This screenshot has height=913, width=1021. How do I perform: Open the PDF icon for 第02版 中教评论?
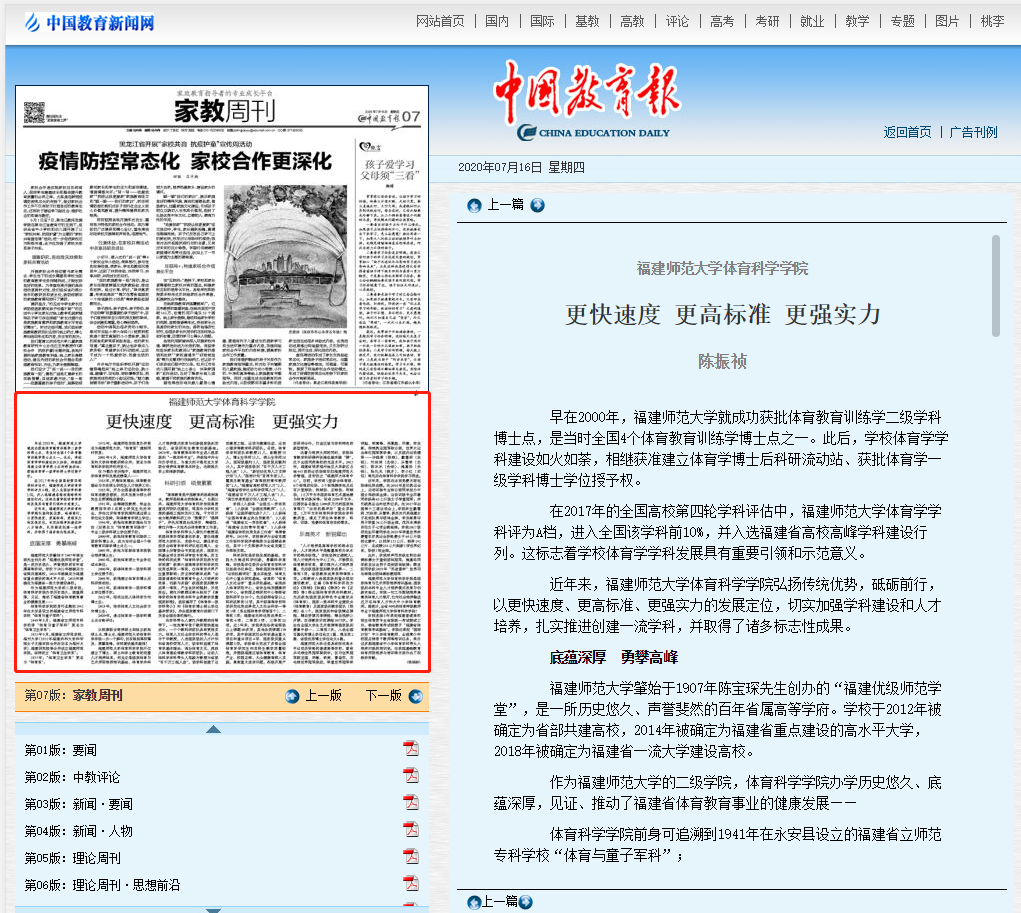[410, 777]
